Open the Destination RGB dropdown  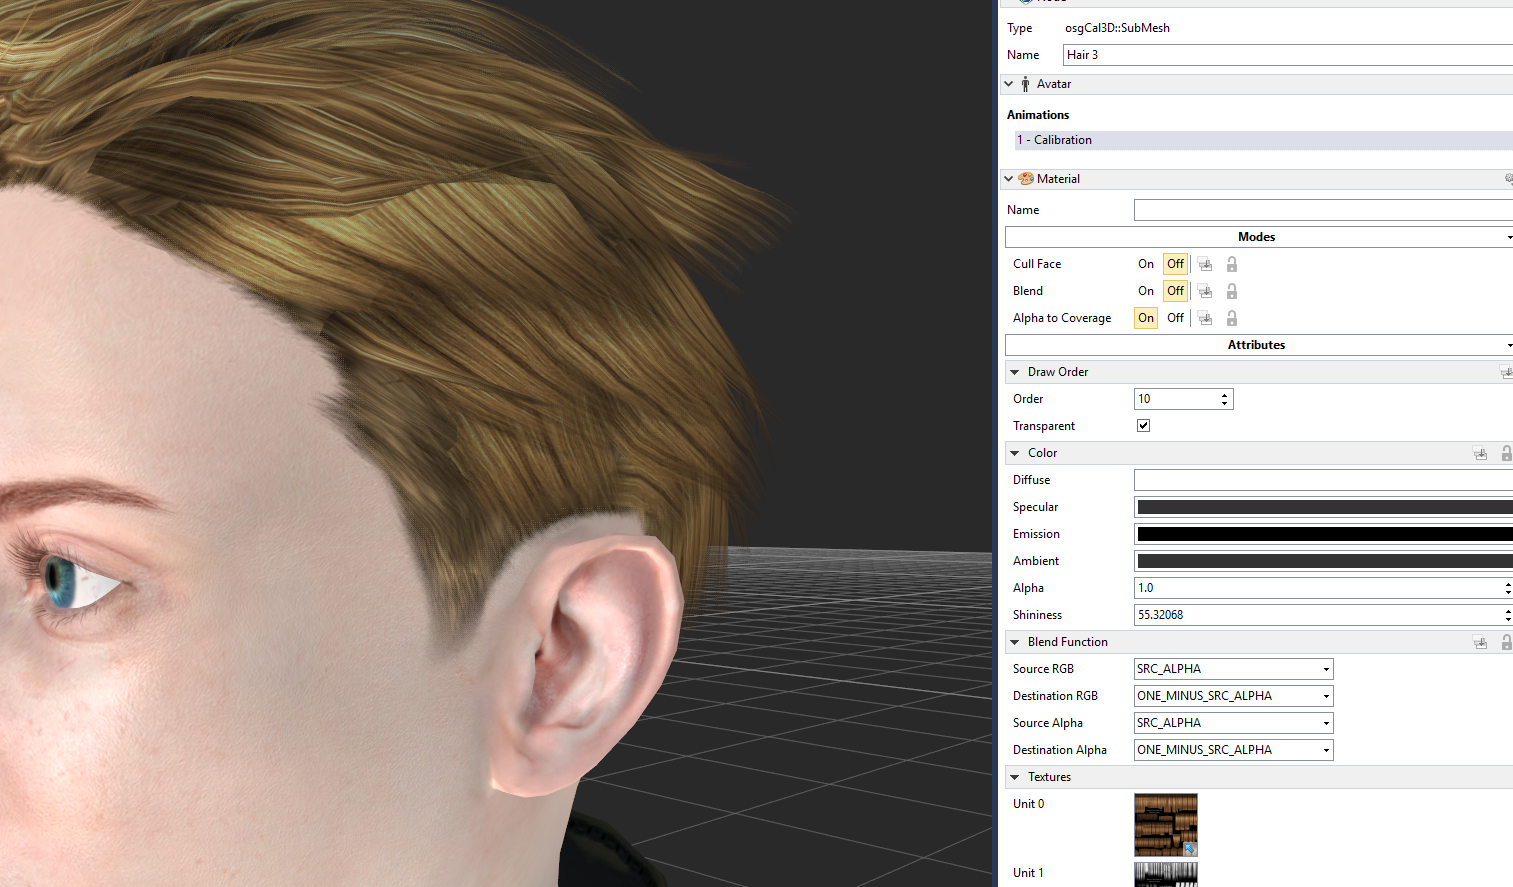[x=1233, y=696]
